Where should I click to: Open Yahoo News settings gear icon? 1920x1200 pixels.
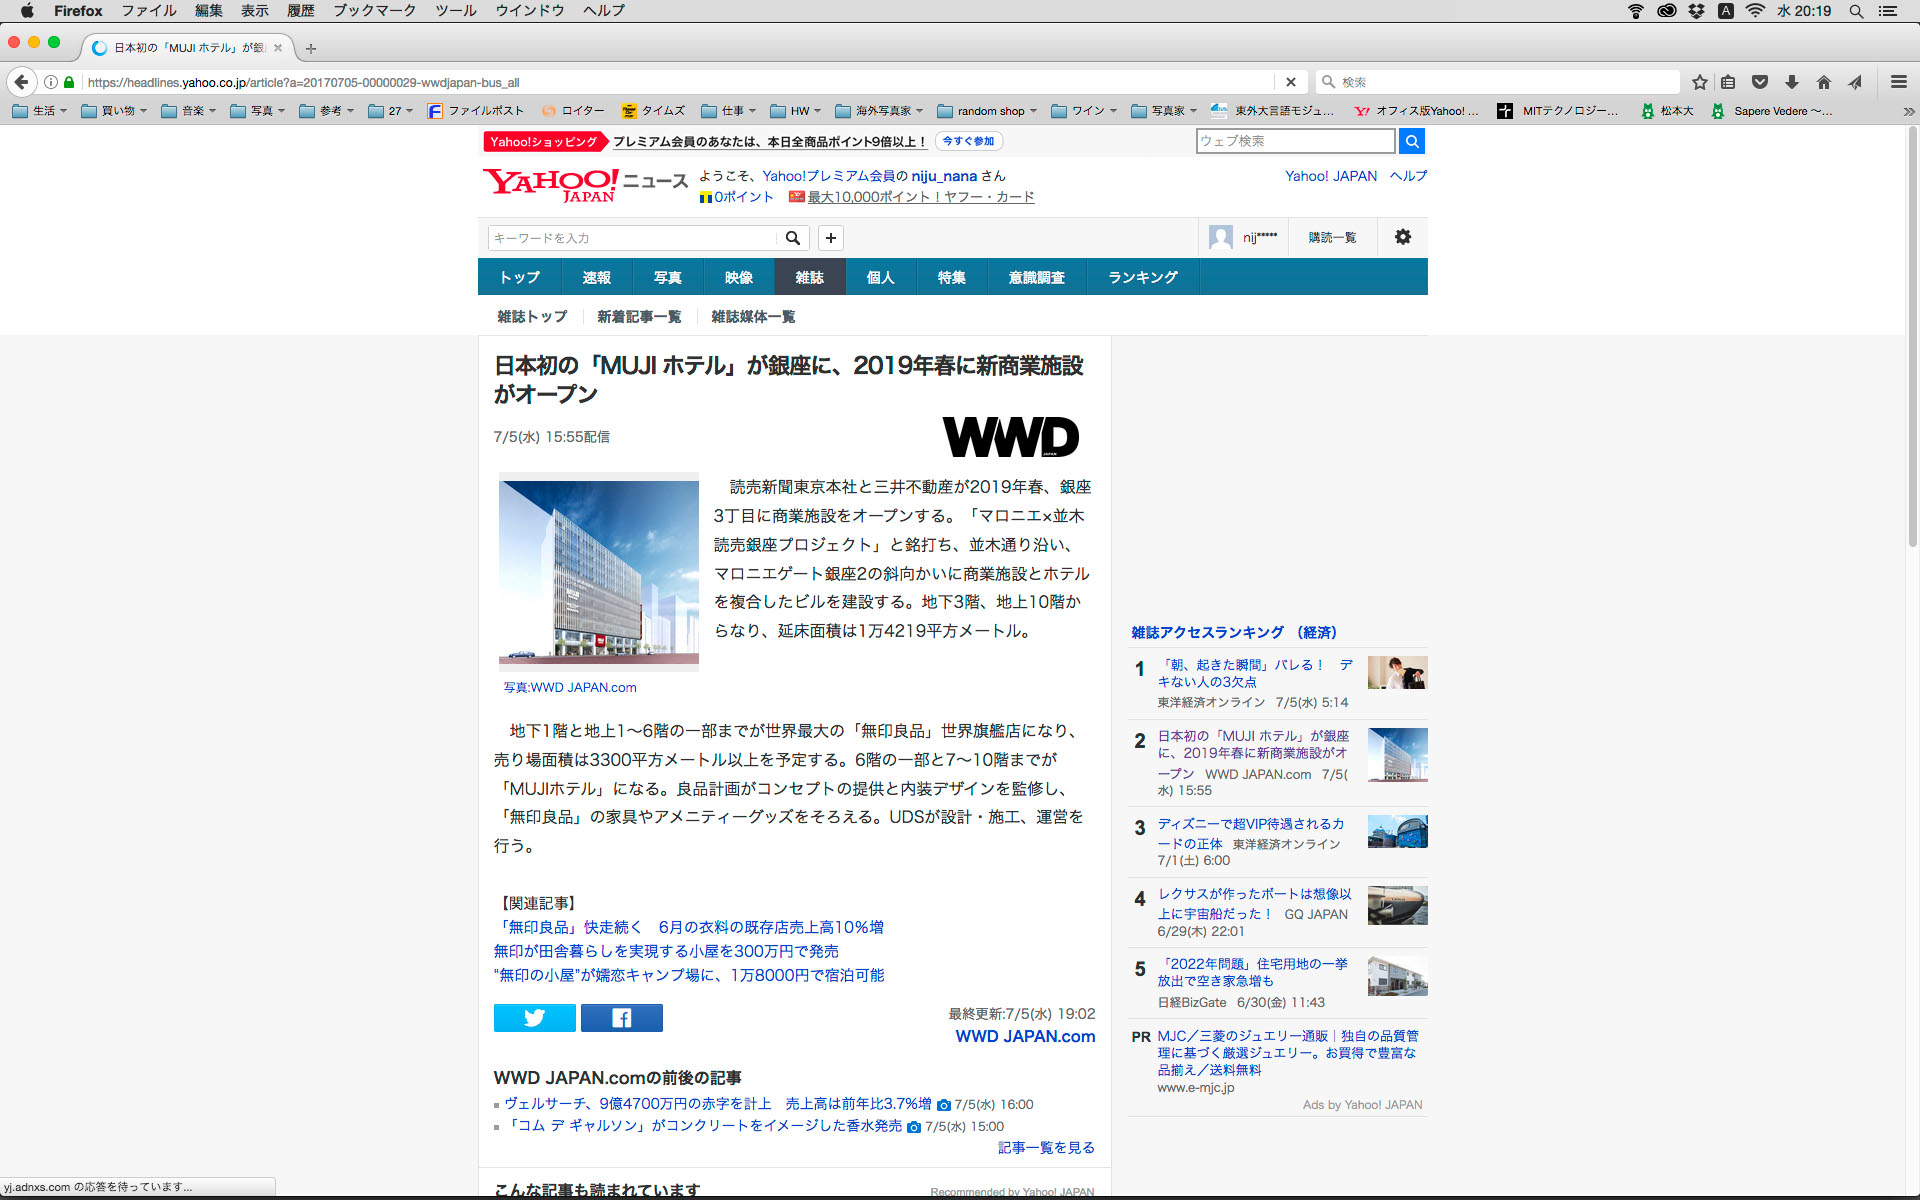tap(1402, 237)
